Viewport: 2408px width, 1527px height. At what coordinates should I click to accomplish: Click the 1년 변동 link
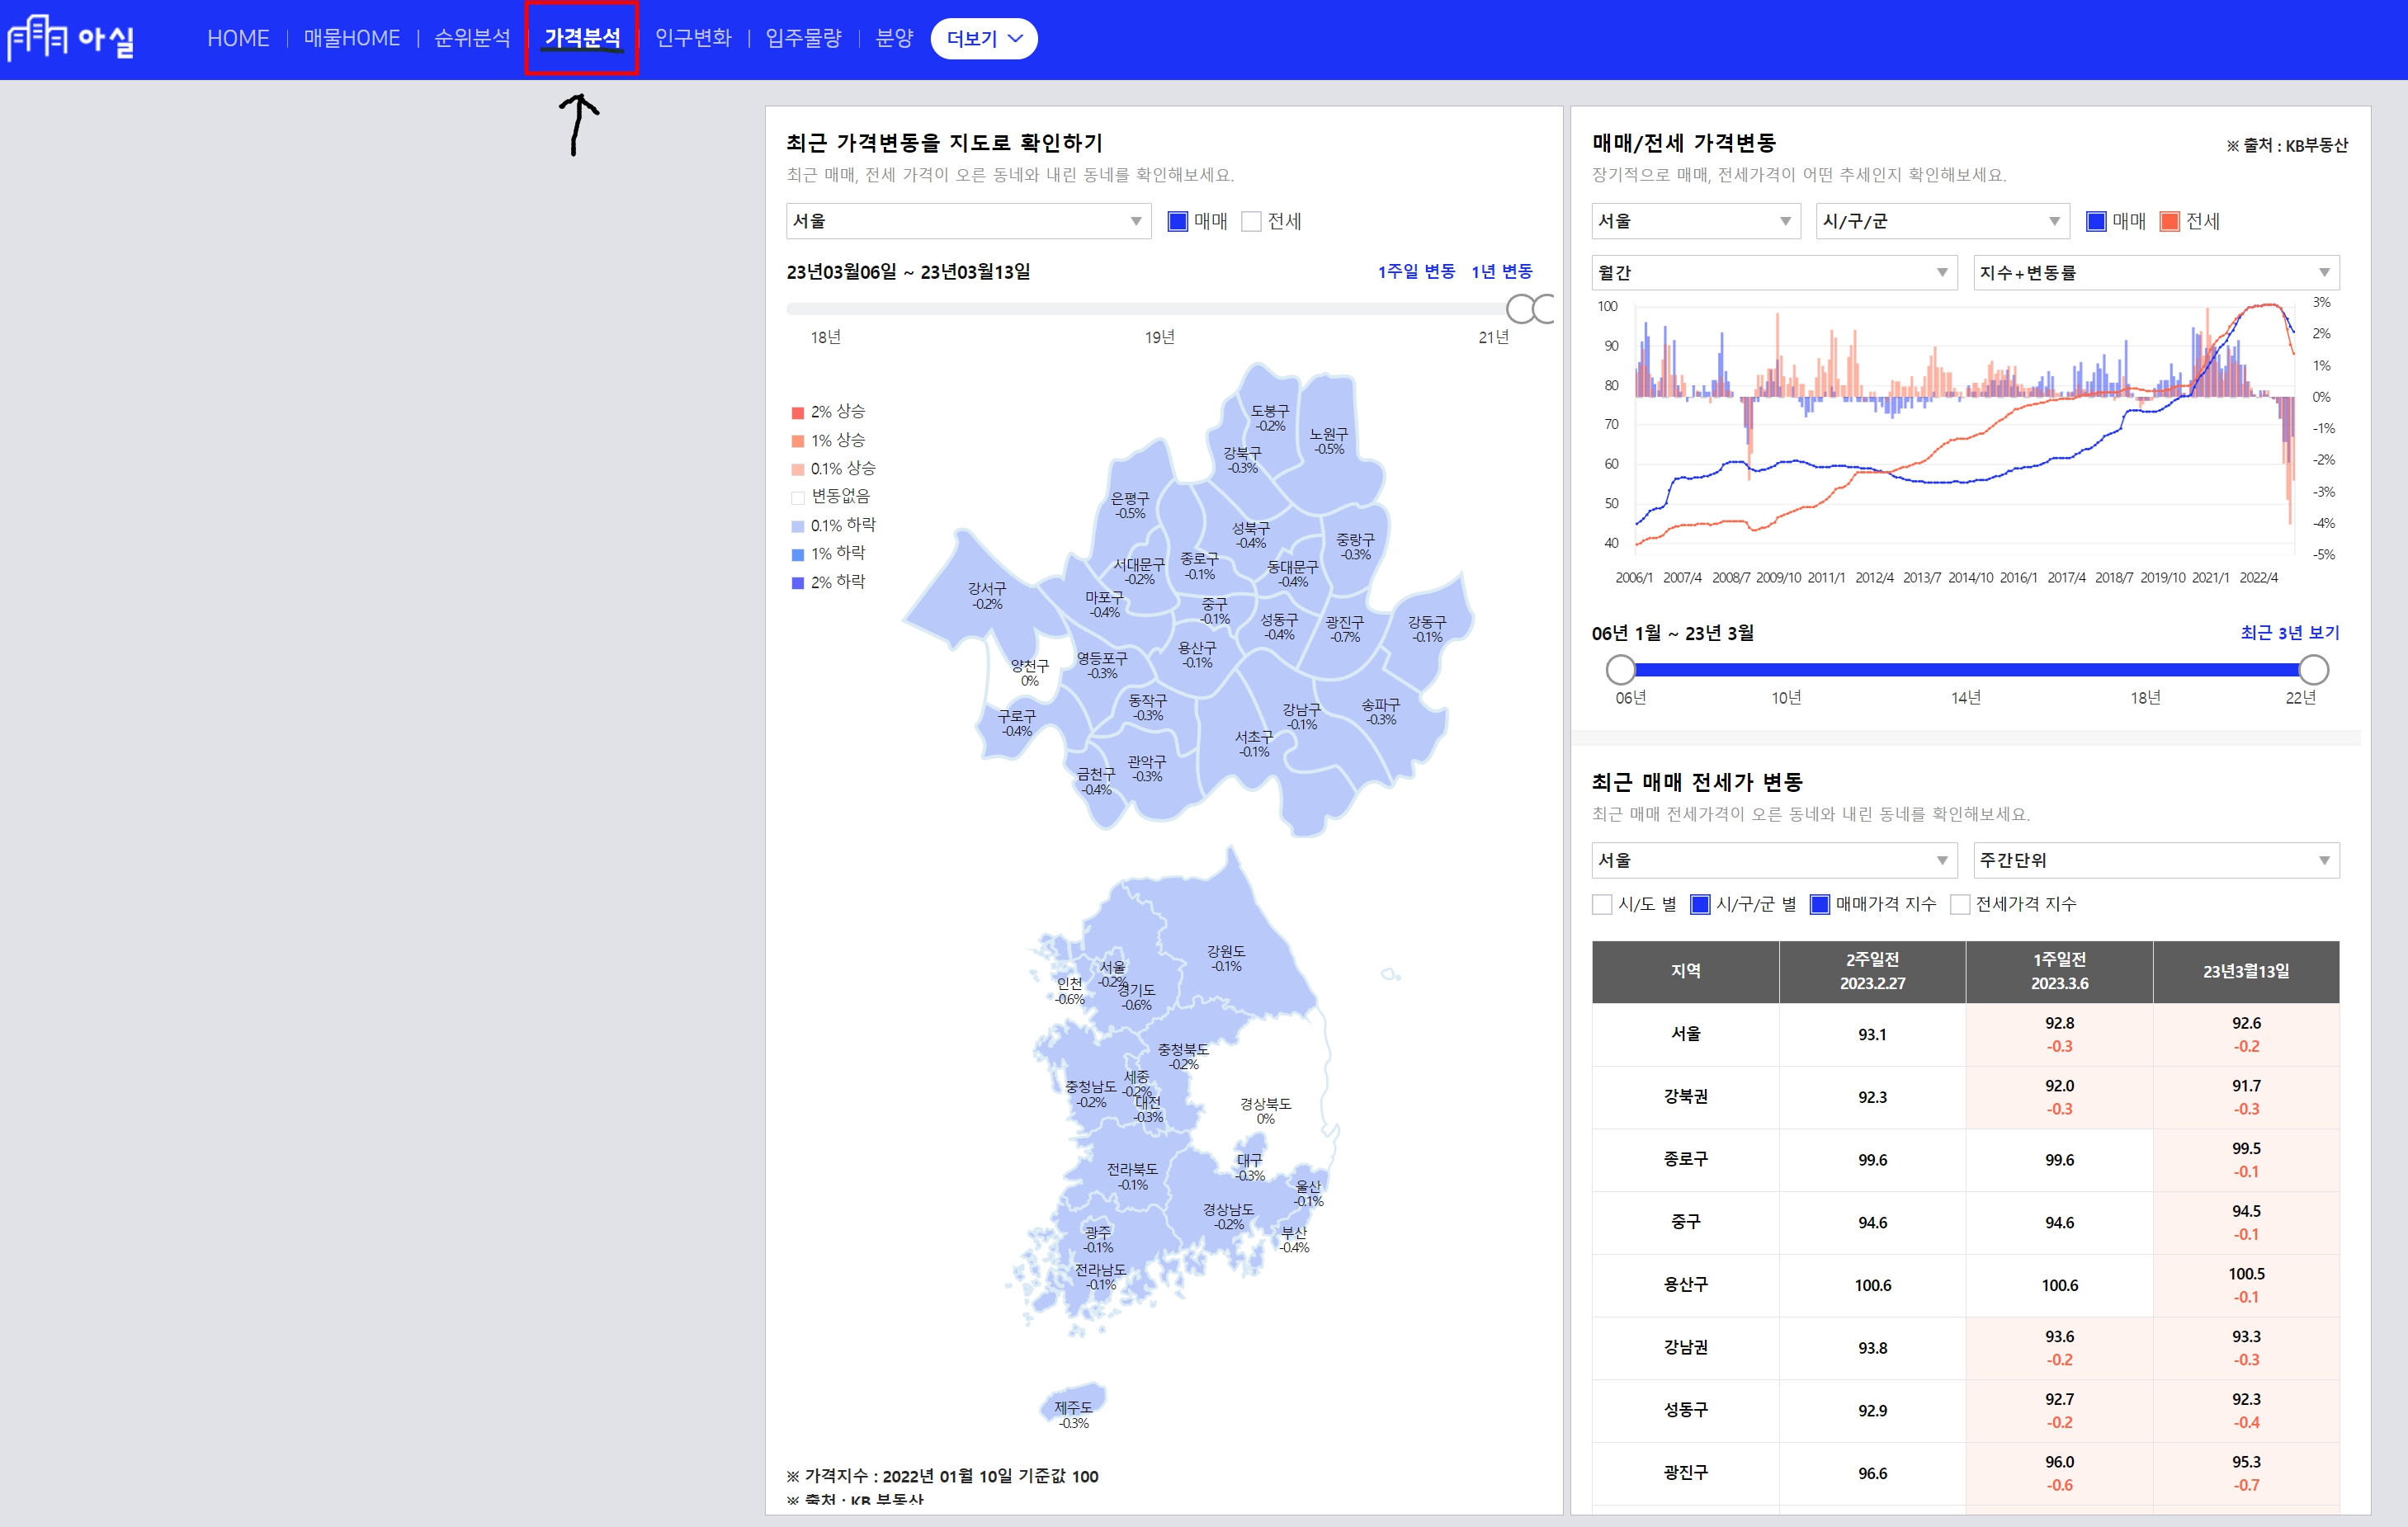click(x=1501, y=272)
